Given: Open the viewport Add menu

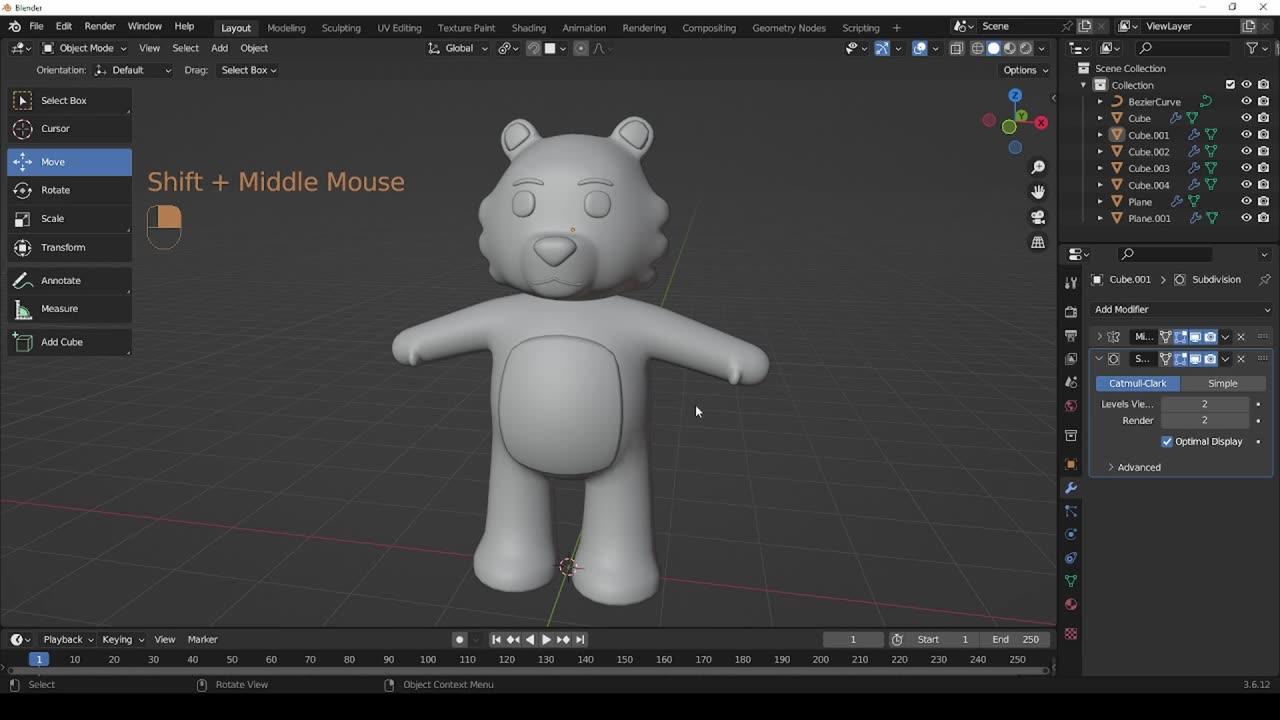Looking at the screenshot, I should coord(219,48).
